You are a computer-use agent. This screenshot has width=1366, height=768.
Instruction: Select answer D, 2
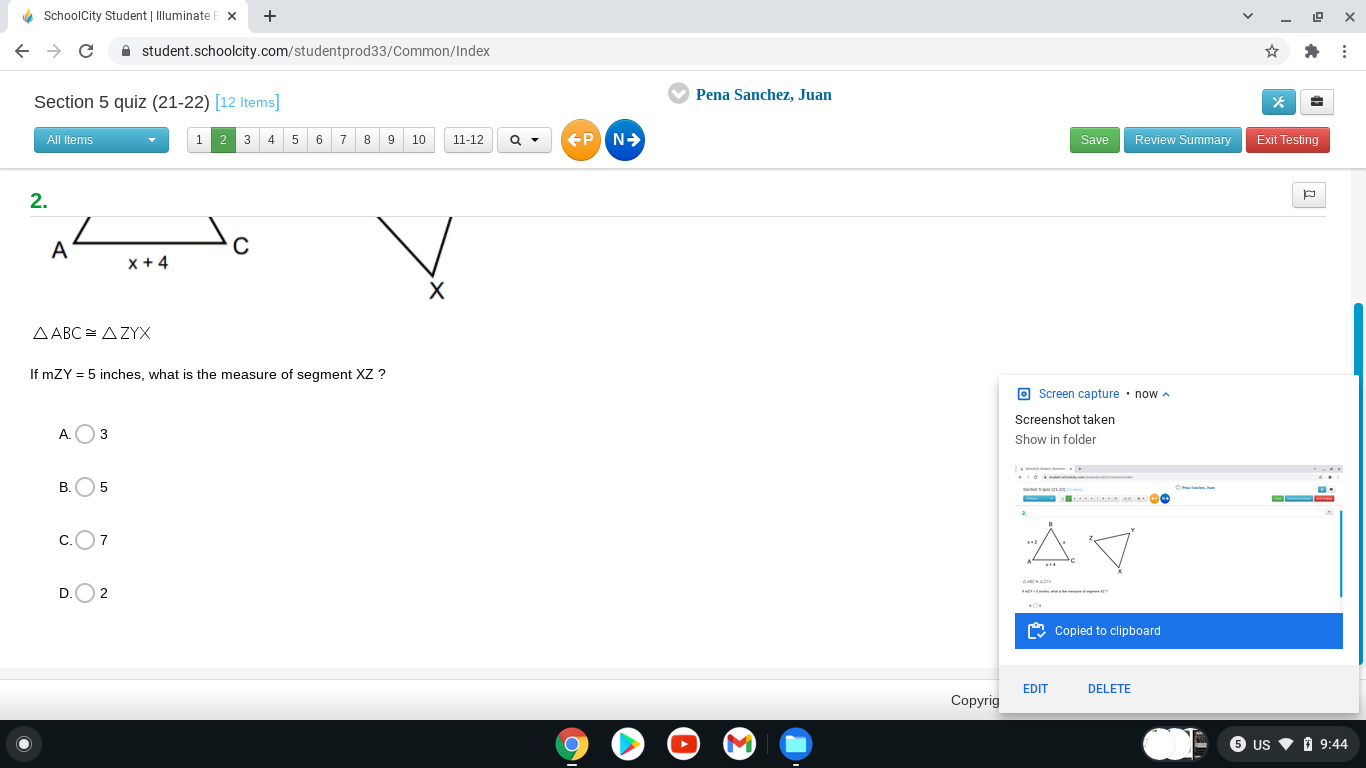(85, 593)
